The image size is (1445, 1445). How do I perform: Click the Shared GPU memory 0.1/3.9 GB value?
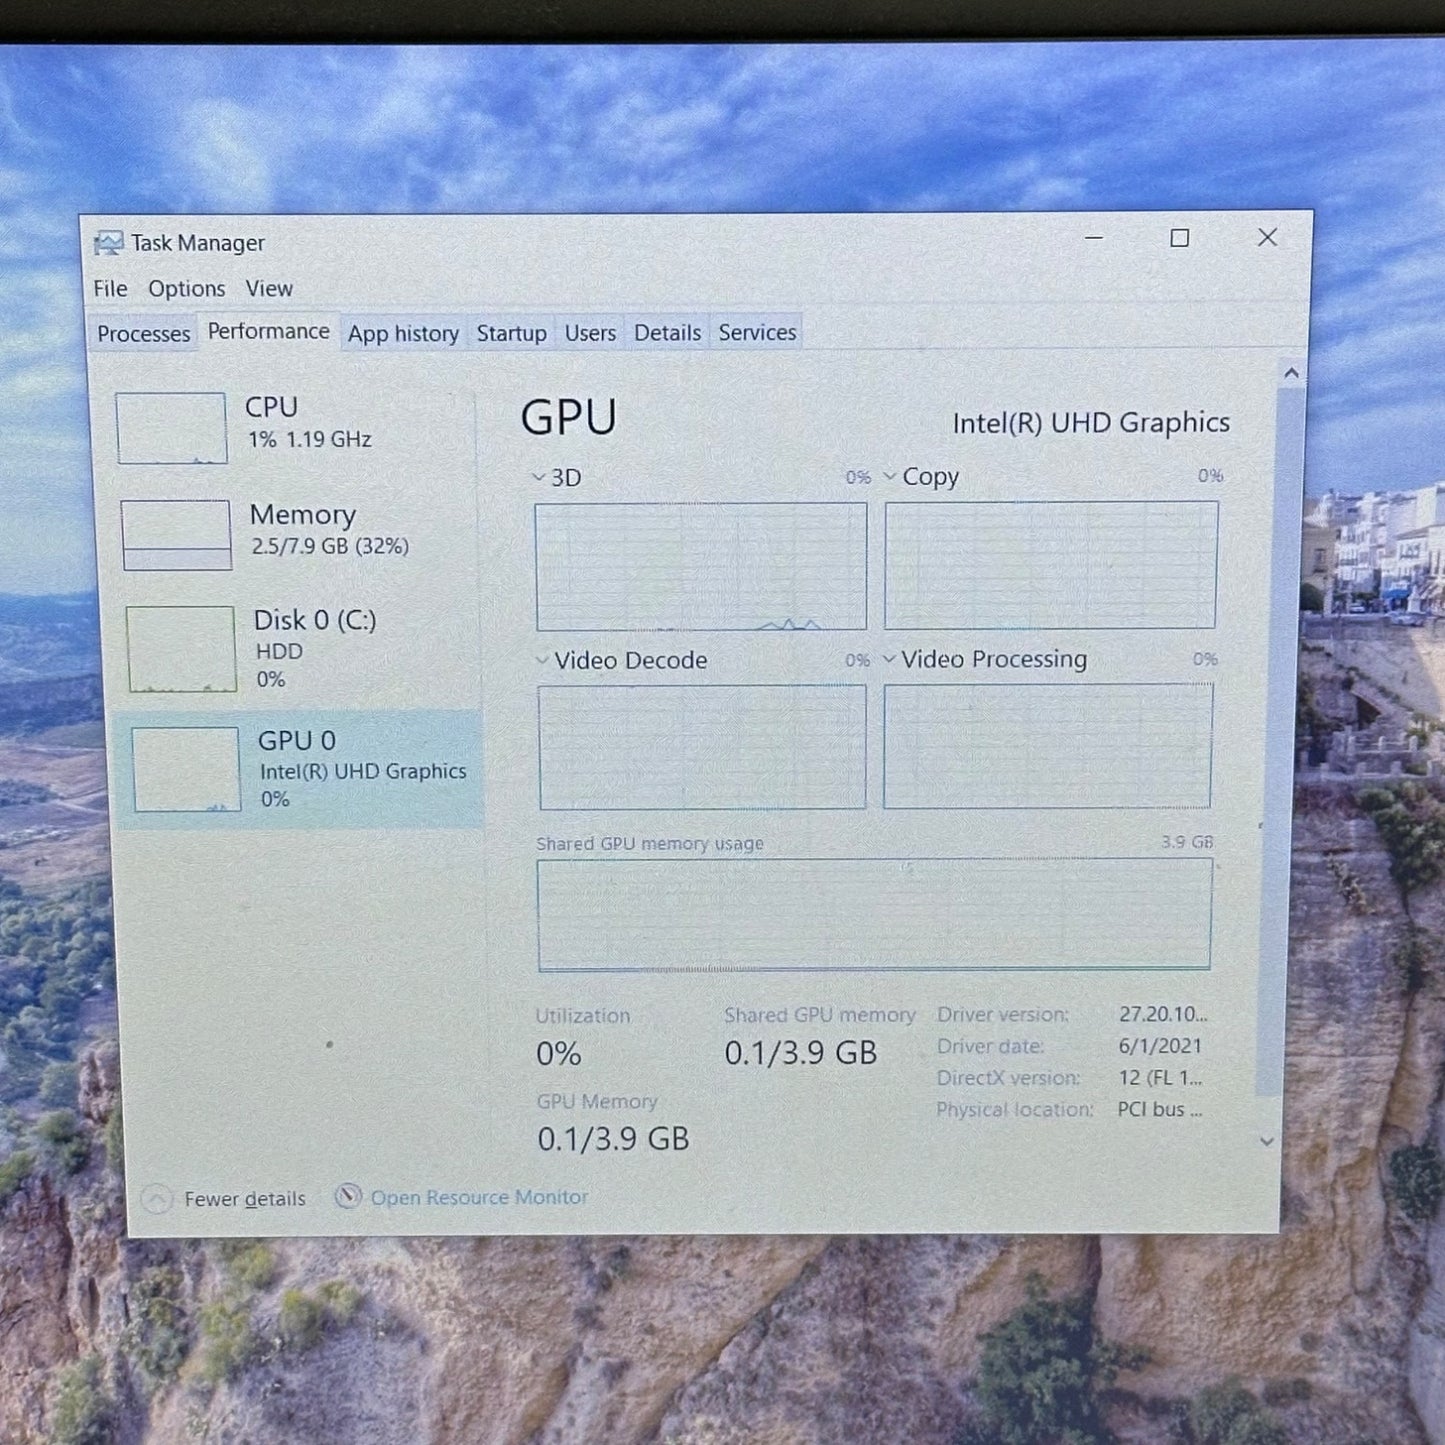[801, 1053]
